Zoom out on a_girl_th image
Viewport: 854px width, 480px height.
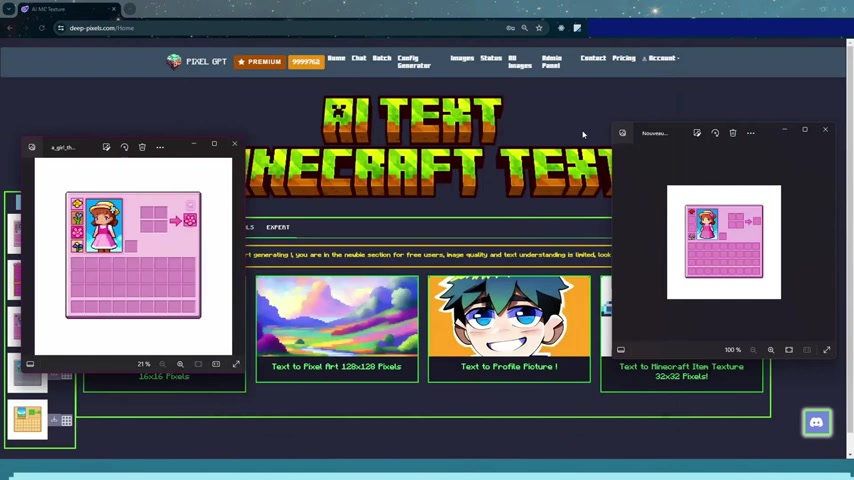pyautogui.click(x=162, y=364)
